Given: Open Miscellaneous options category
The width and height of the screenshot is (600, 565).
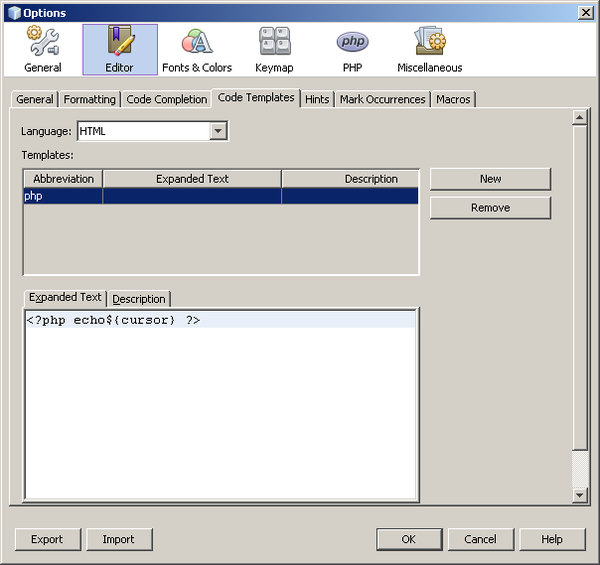Looking at the screenshot, I should [430, 49].
